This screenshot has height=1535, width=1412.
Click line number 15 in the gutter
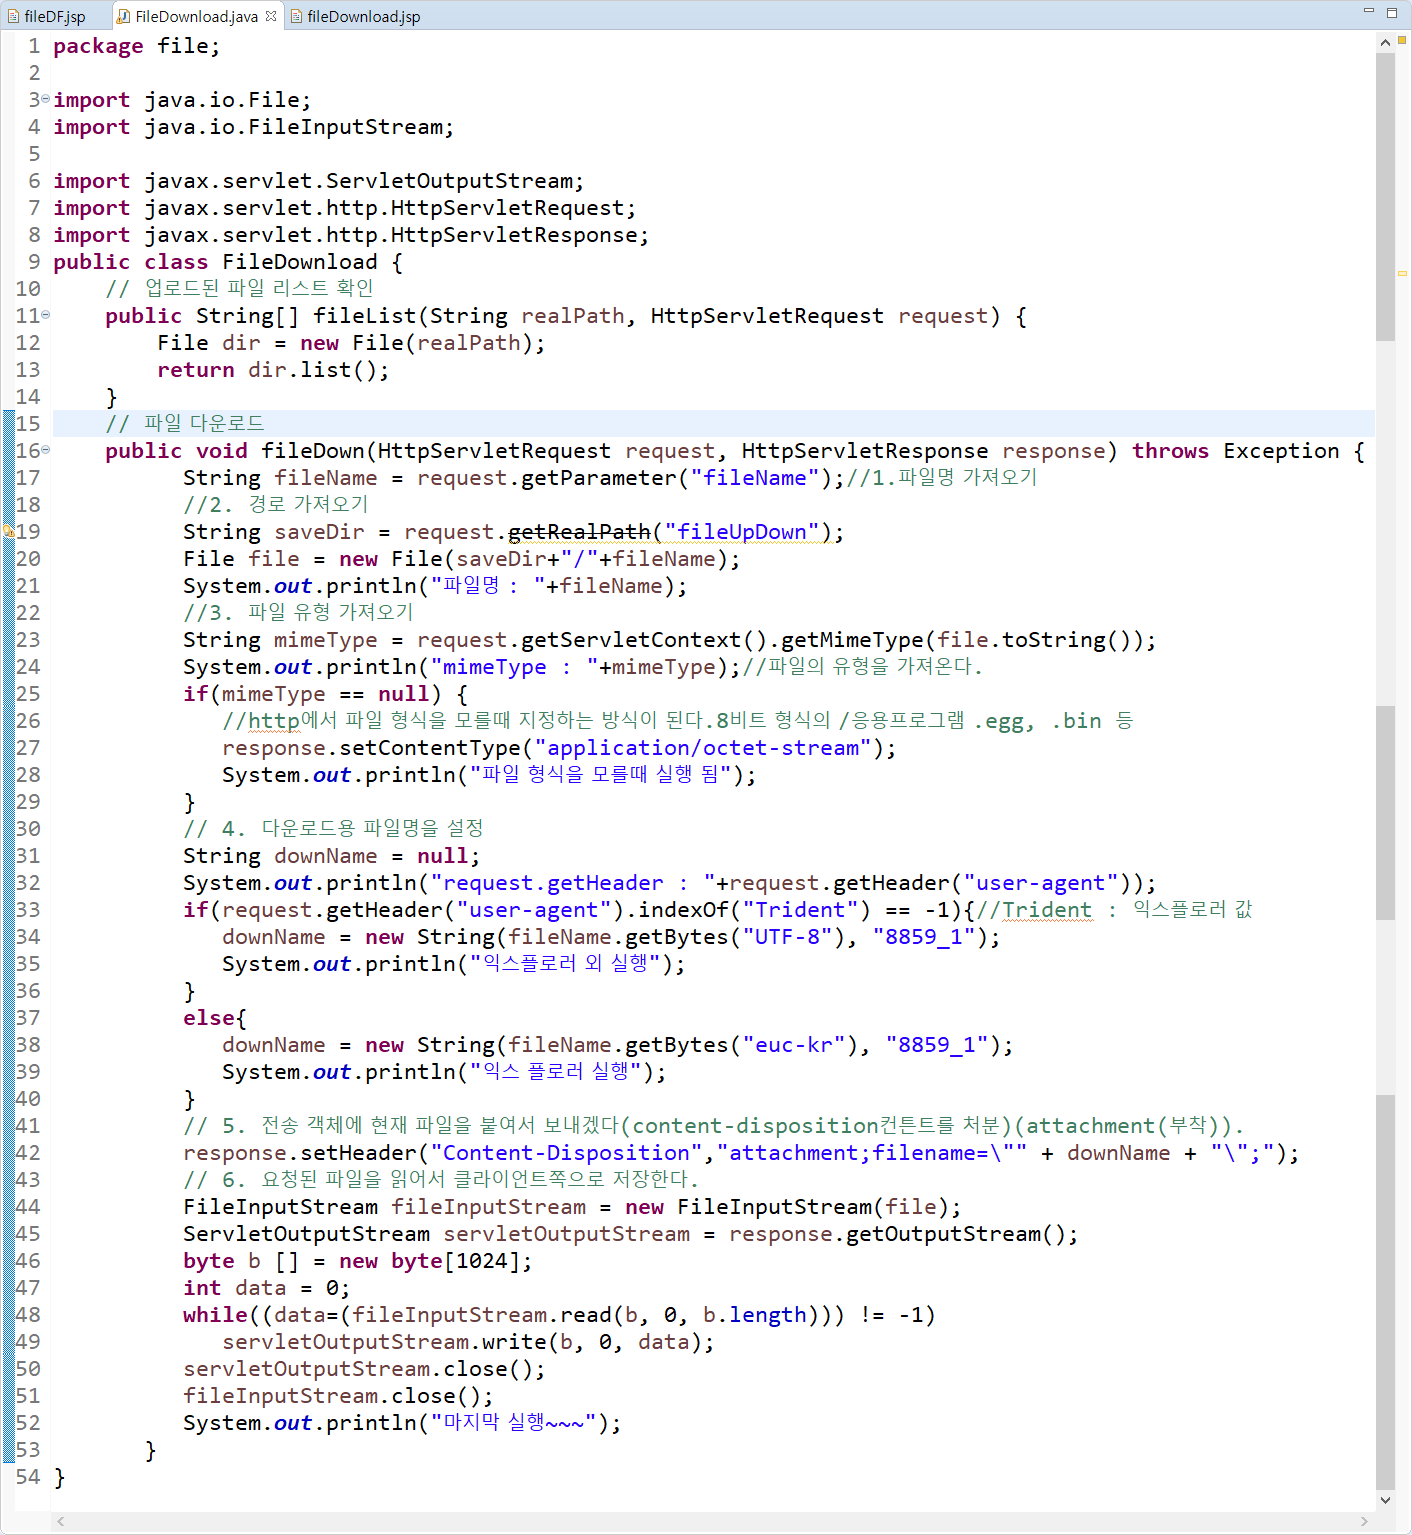(x=28, y=424)
